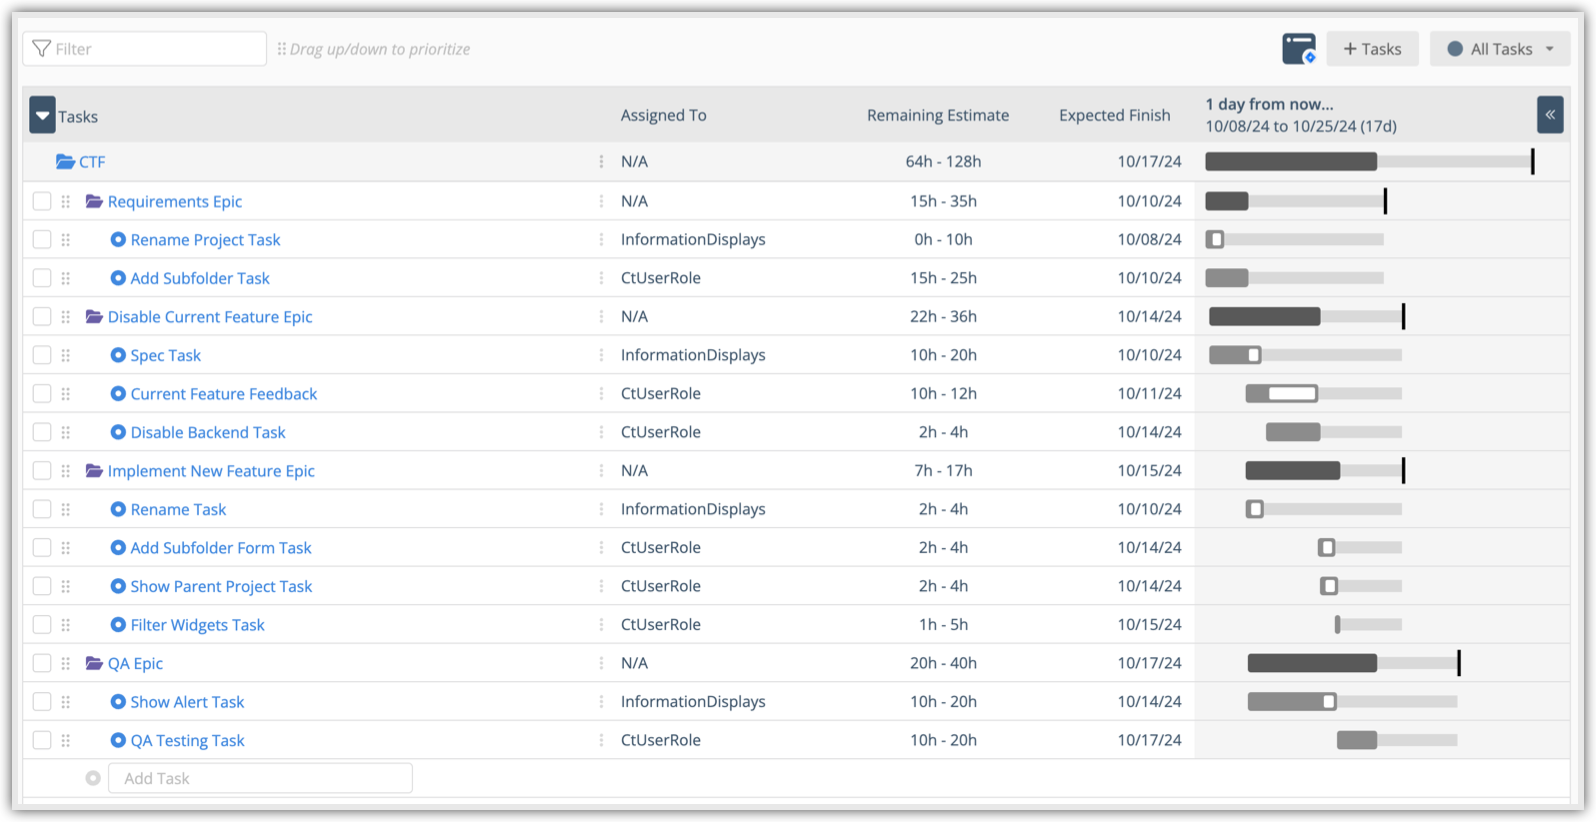Open the kebab menu for Filter Widgets Task
Image resolution: width=1596 pixels, height=822 pixels.
click(601, 625)
